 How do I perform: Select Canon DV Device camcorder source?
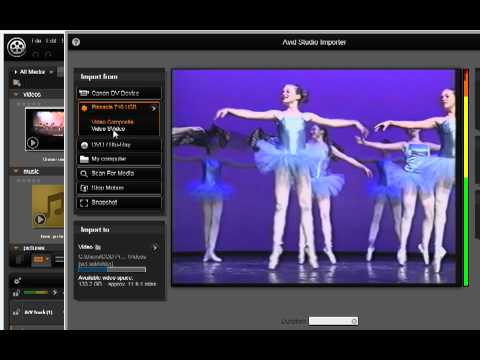point(119,93)
